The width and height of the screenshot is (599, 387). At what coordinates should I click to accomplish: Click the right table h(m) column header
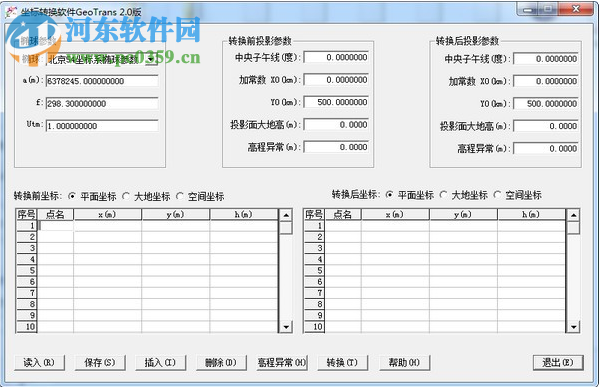coord(531,215)
